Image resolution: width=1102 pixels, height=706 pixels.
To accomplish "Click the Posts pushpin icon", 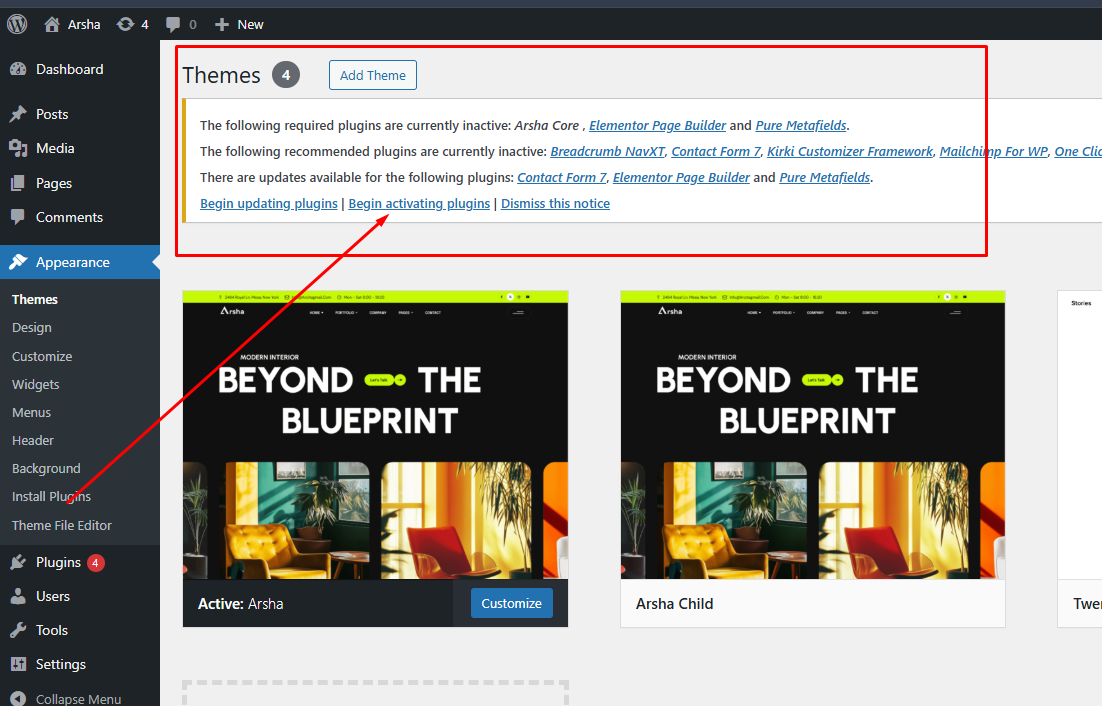I will pos(18,114).
